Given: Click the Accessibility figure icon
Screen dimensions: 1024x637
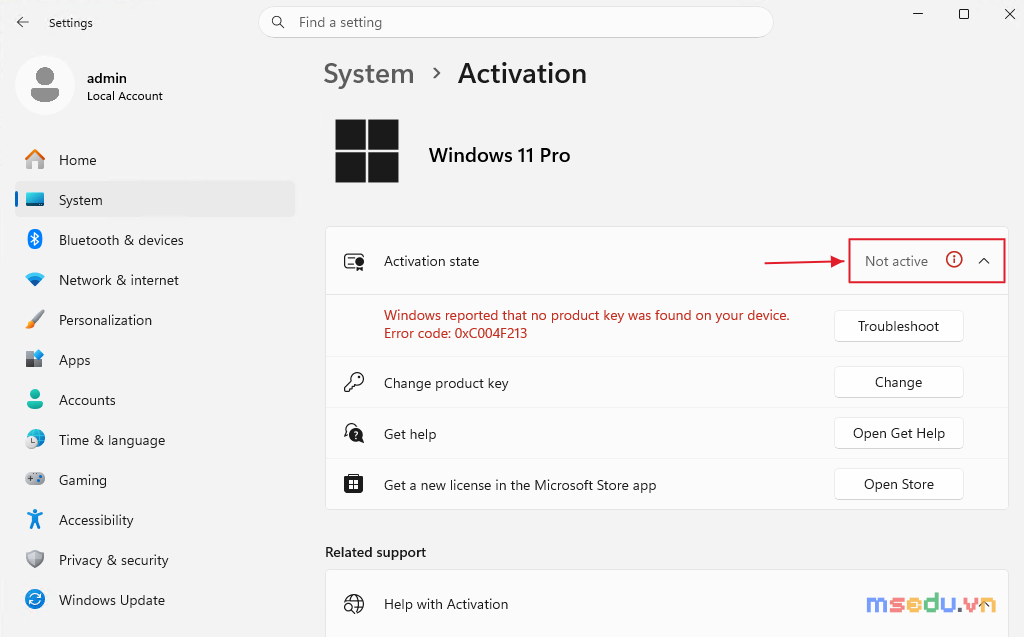Looking at the screenshot, I should click(x=35, y=519).
